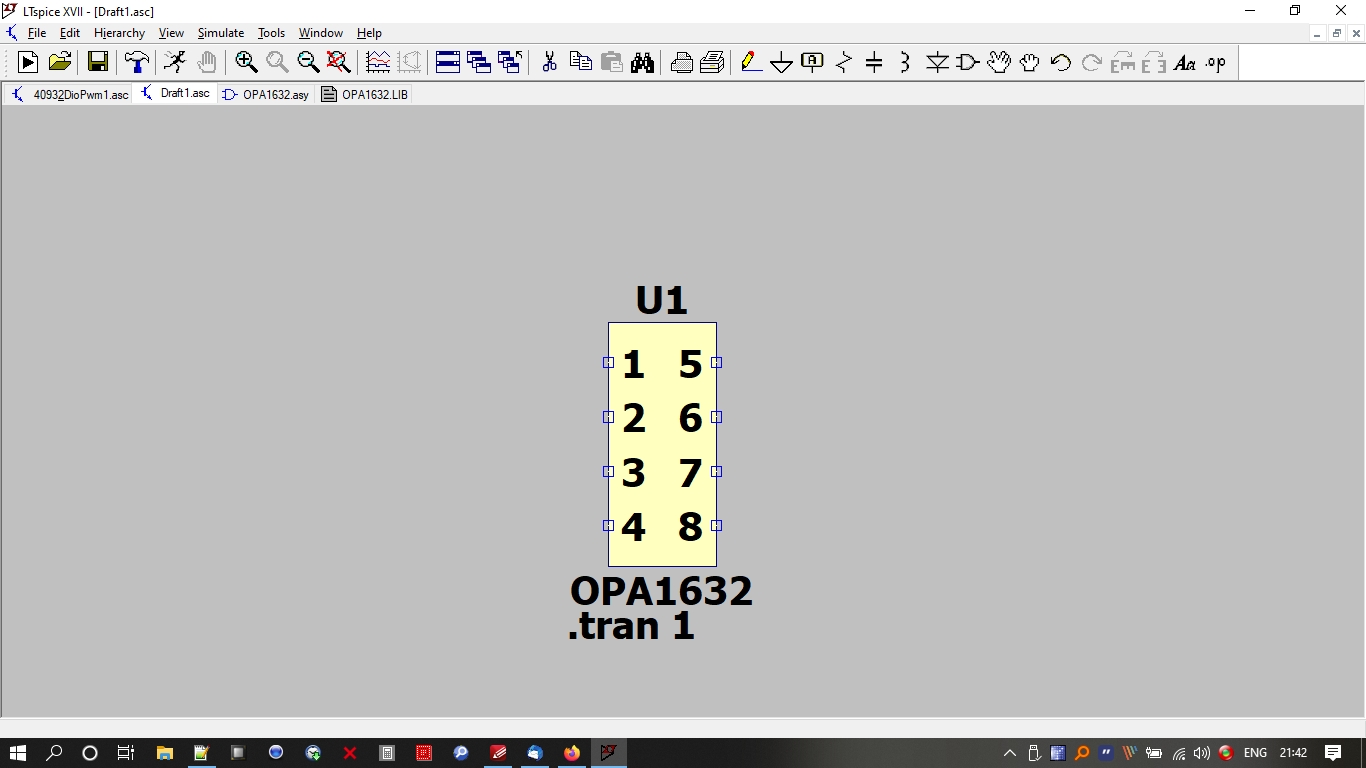
Task: Click pin 5 connection square on U1
Action: [716, 362]
